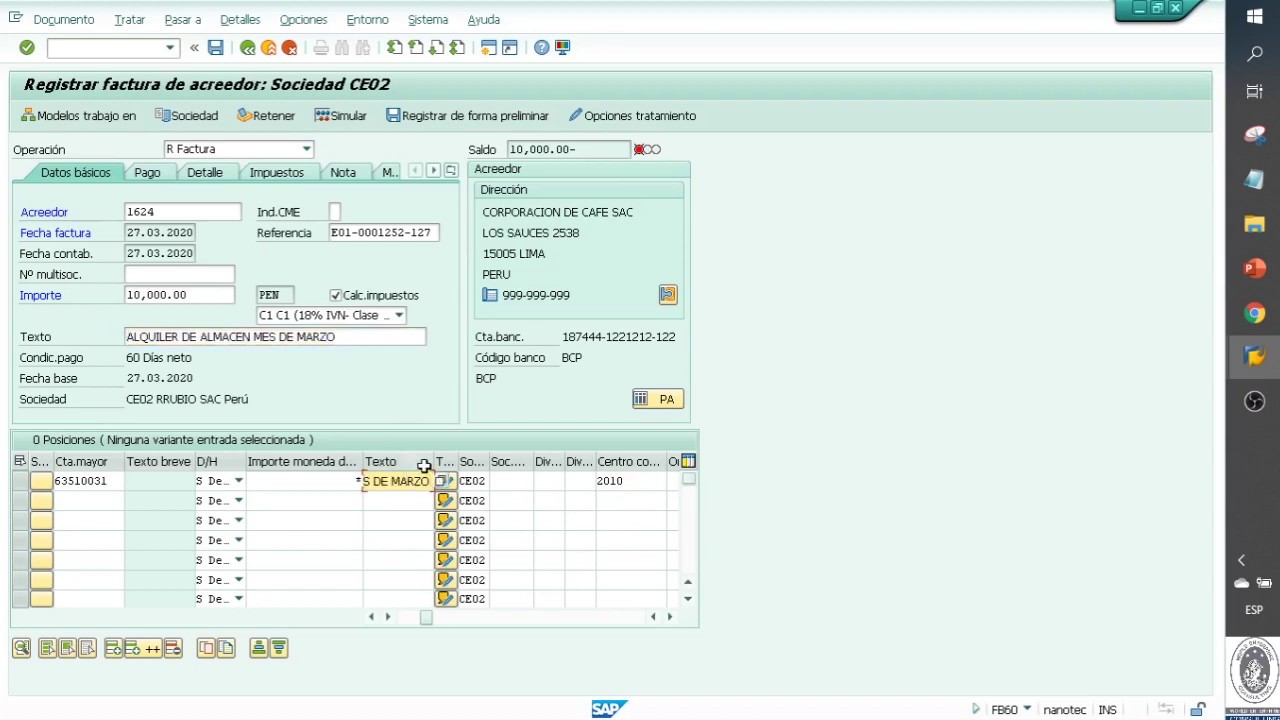The height and width of the screenshot is (720, 1280).
Task: Collapse command field with double-arrow icon
Action: pos(194,47)
